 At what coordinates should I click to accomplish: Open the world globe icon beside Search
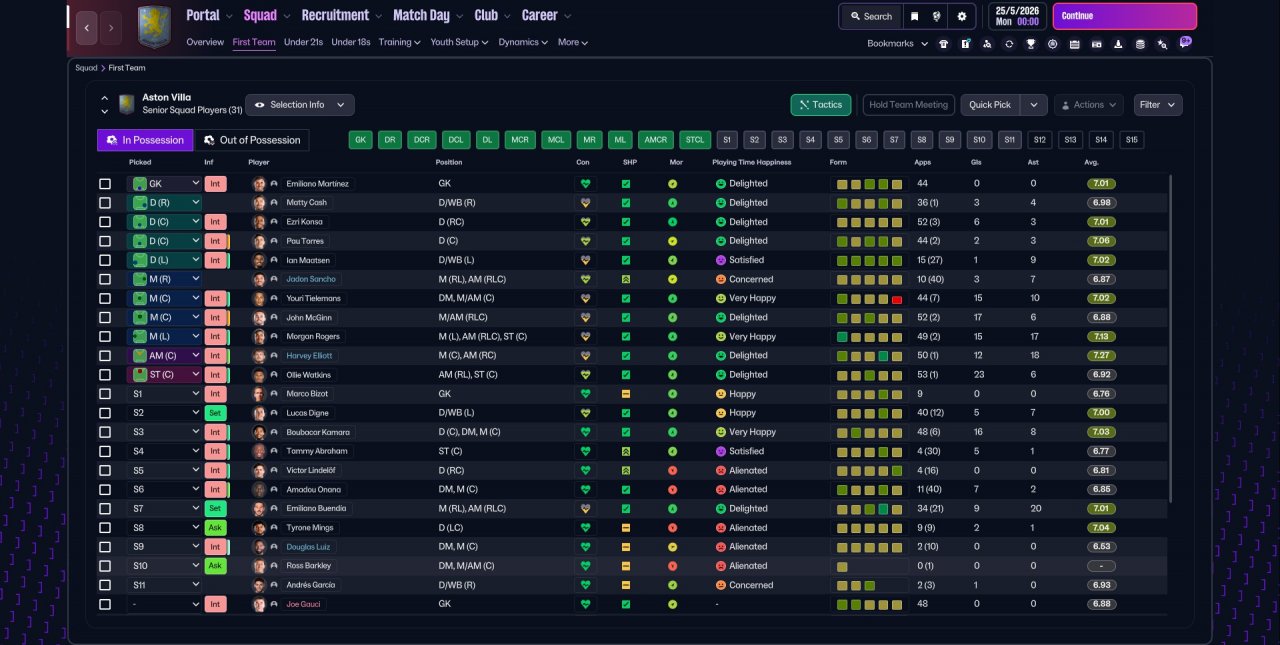pyautogui.click(x=937, y=16)
